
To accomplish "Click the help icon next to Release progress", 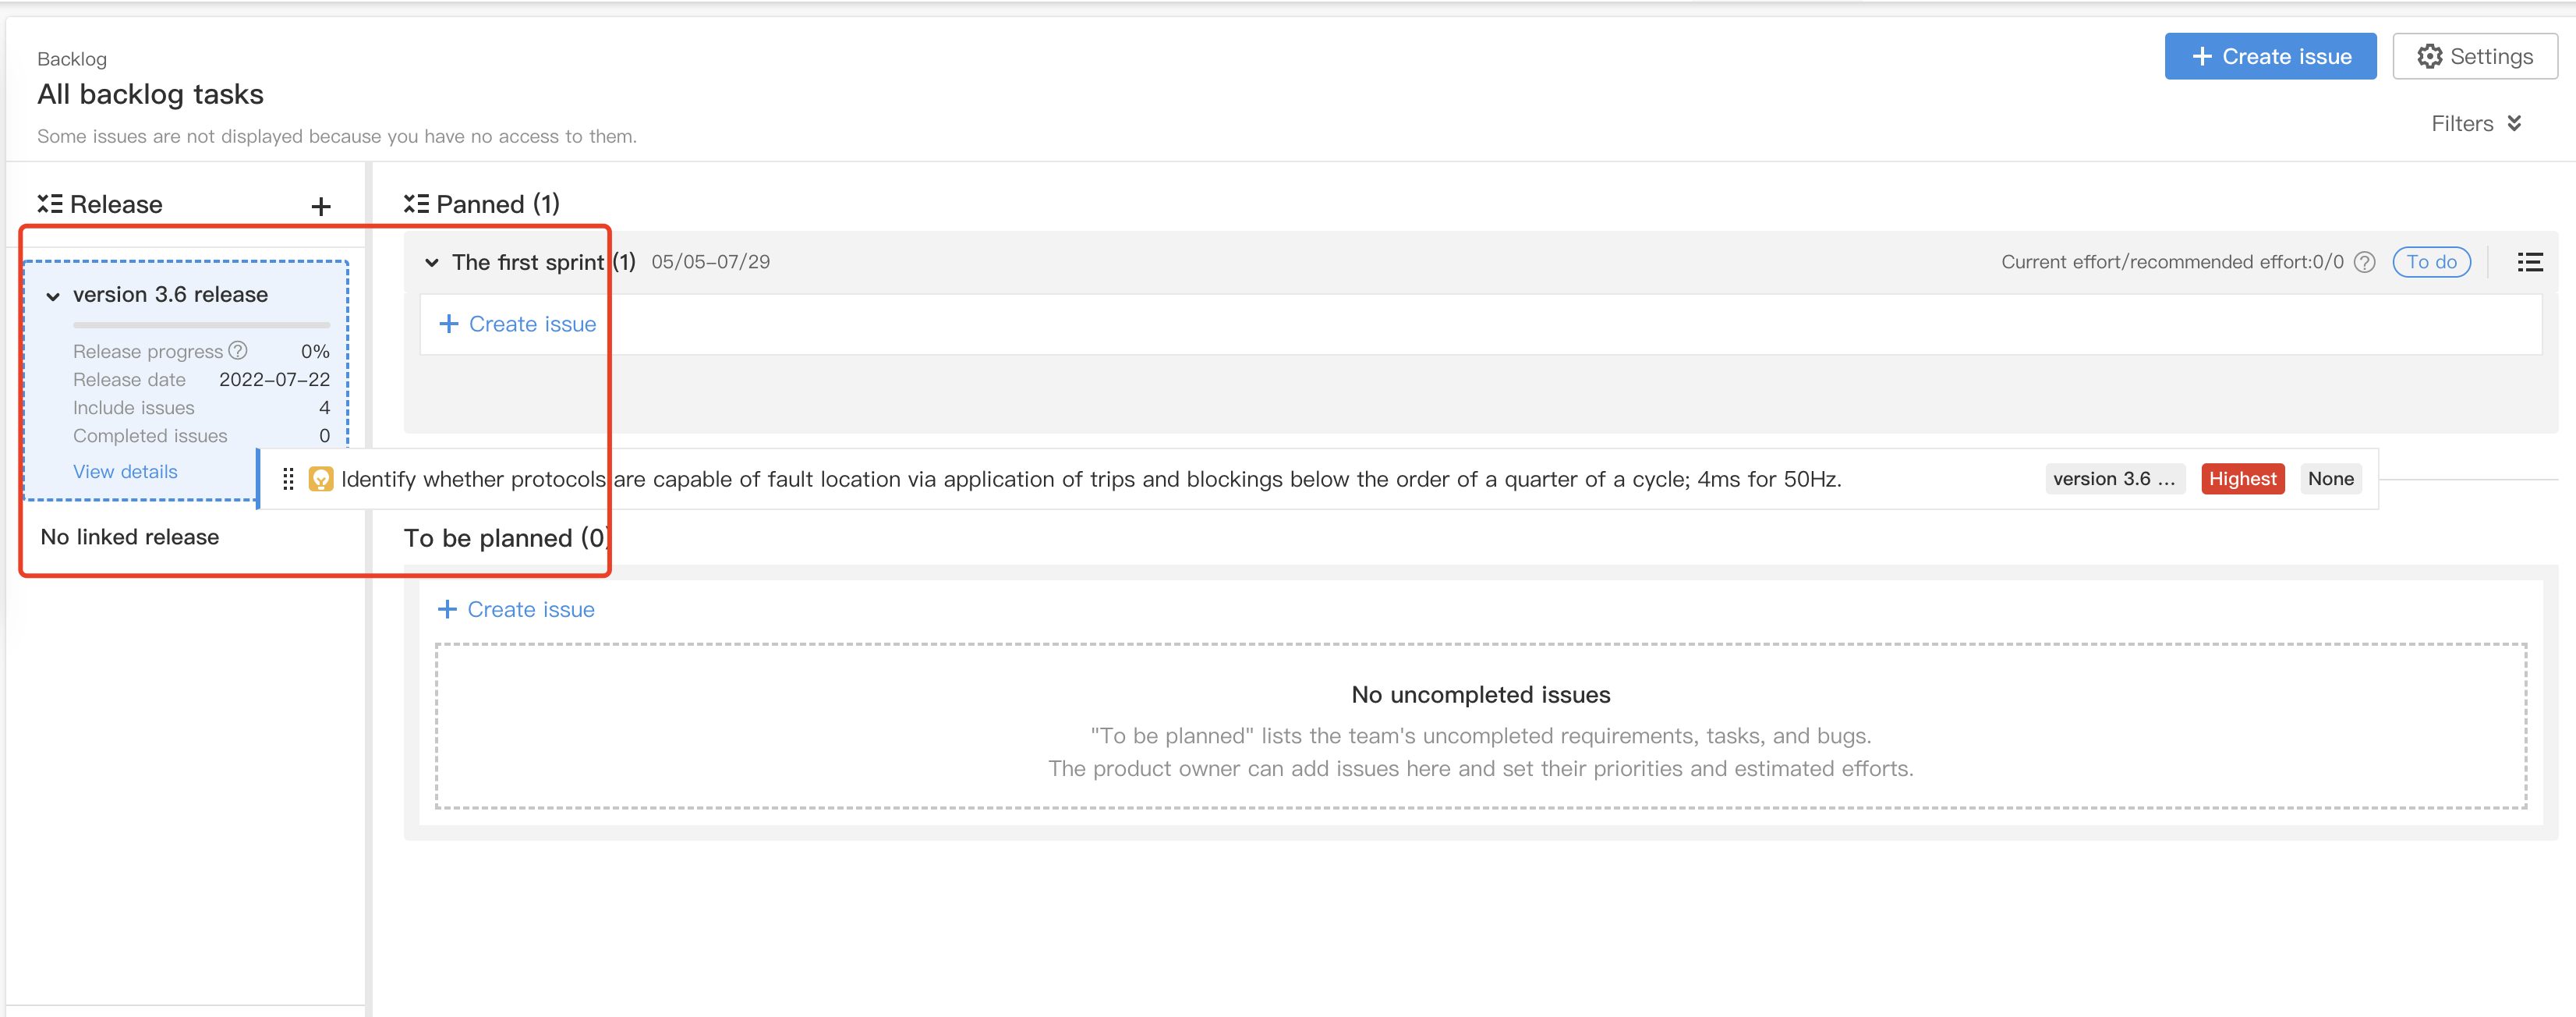I will 238,350.
